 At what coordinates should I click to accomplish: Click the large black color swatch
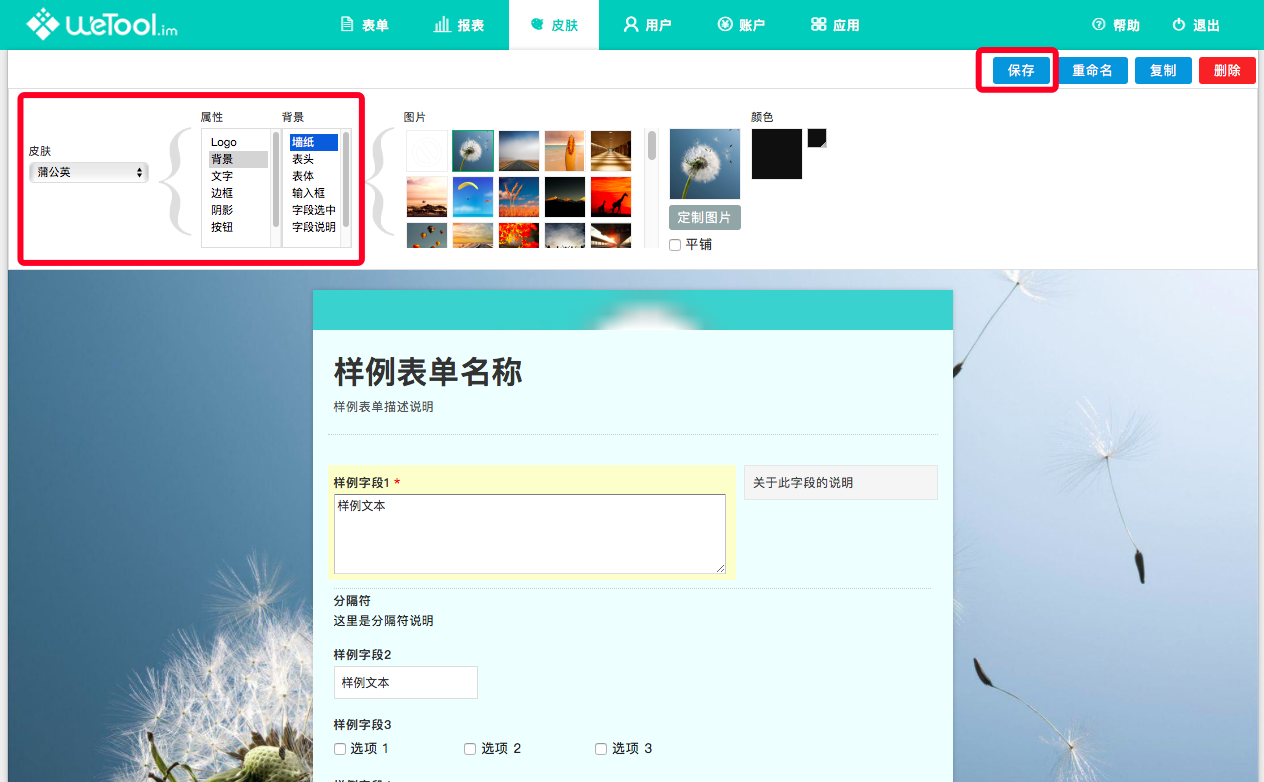tap(777, 154)
